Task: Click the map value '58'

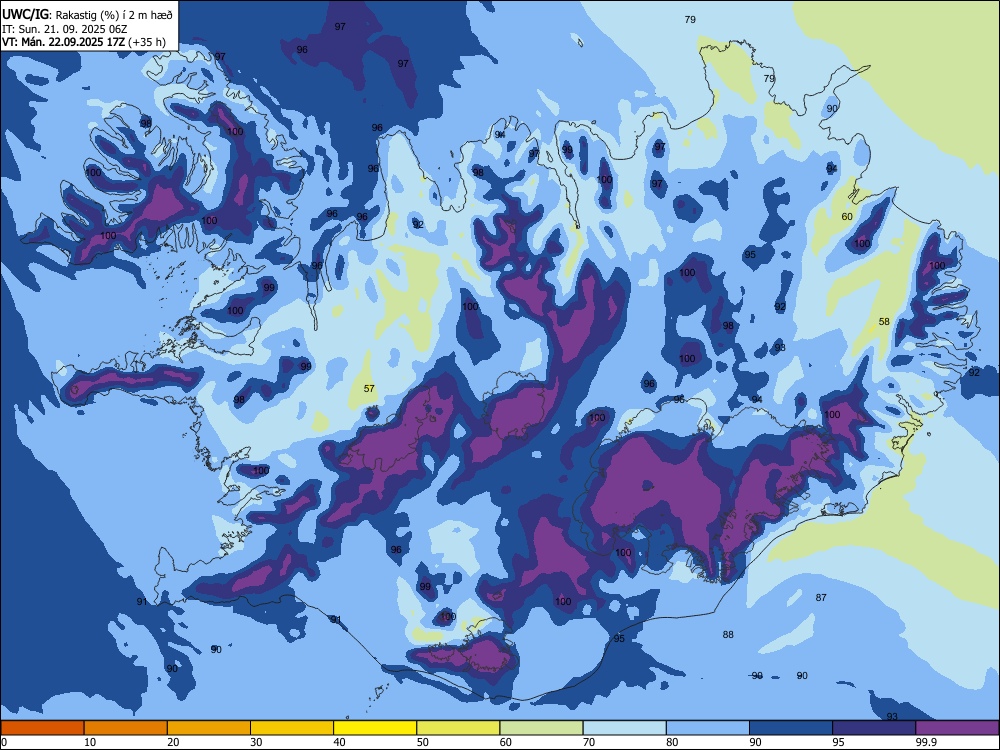Action: [884, 321]
